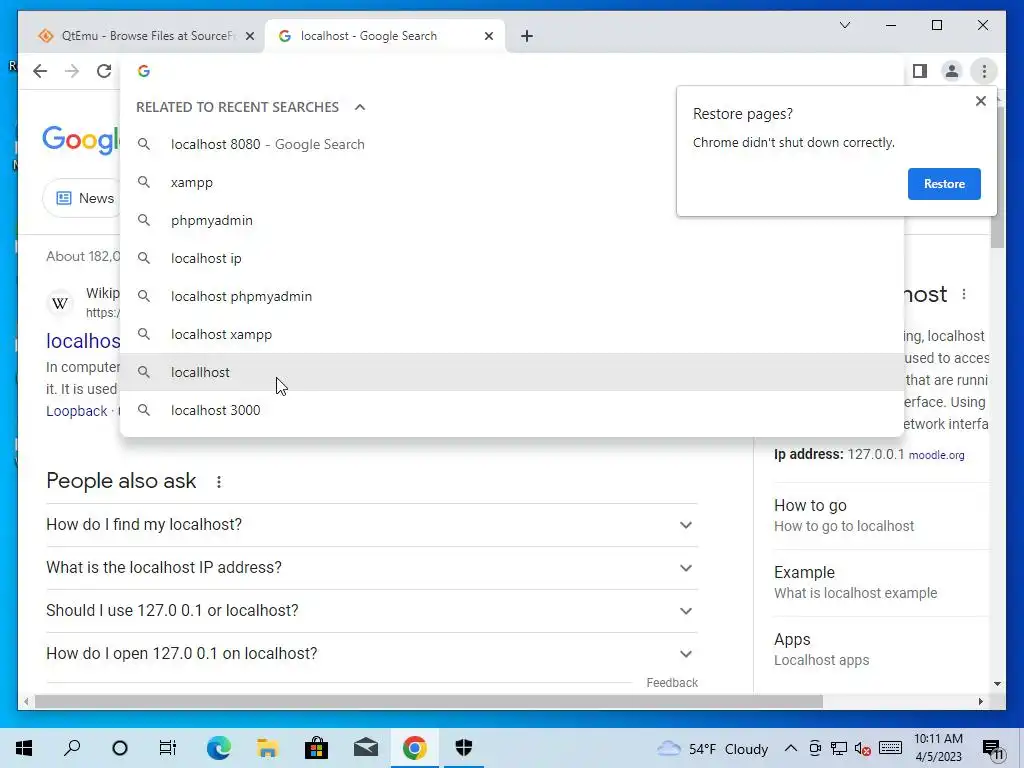Viewport: 1024px width, 768px height.
Task: Close the localhost Google Search tab
Action: [x=488, y=36]
